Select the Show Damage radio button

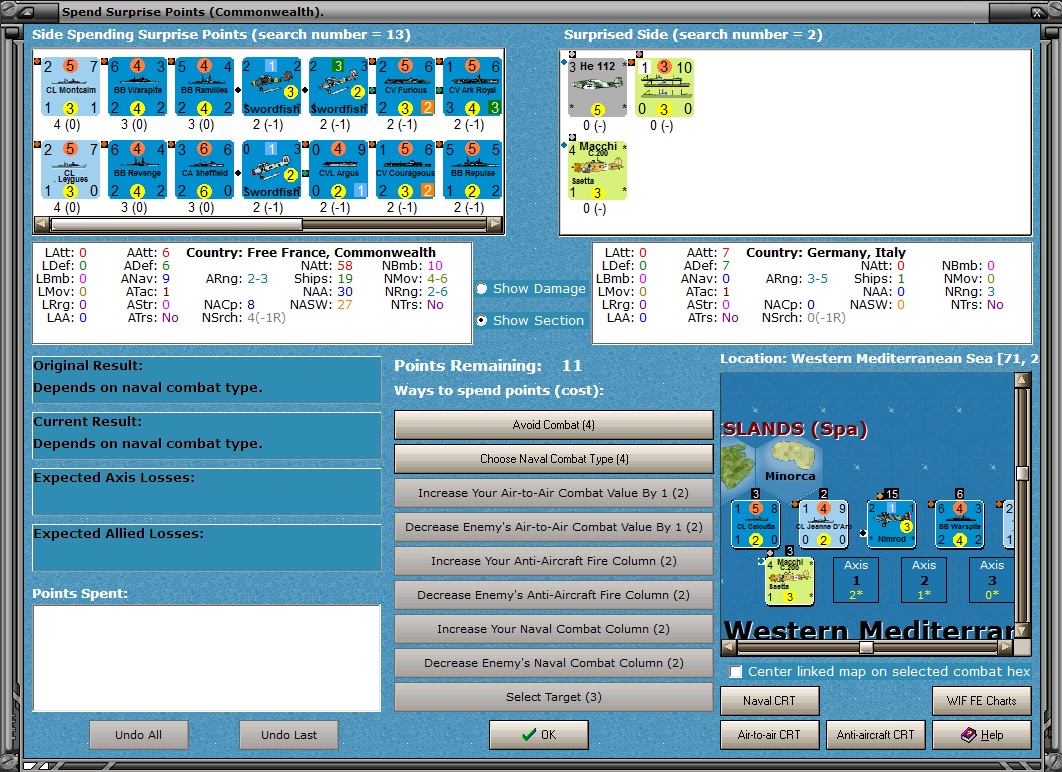[482, 288]
